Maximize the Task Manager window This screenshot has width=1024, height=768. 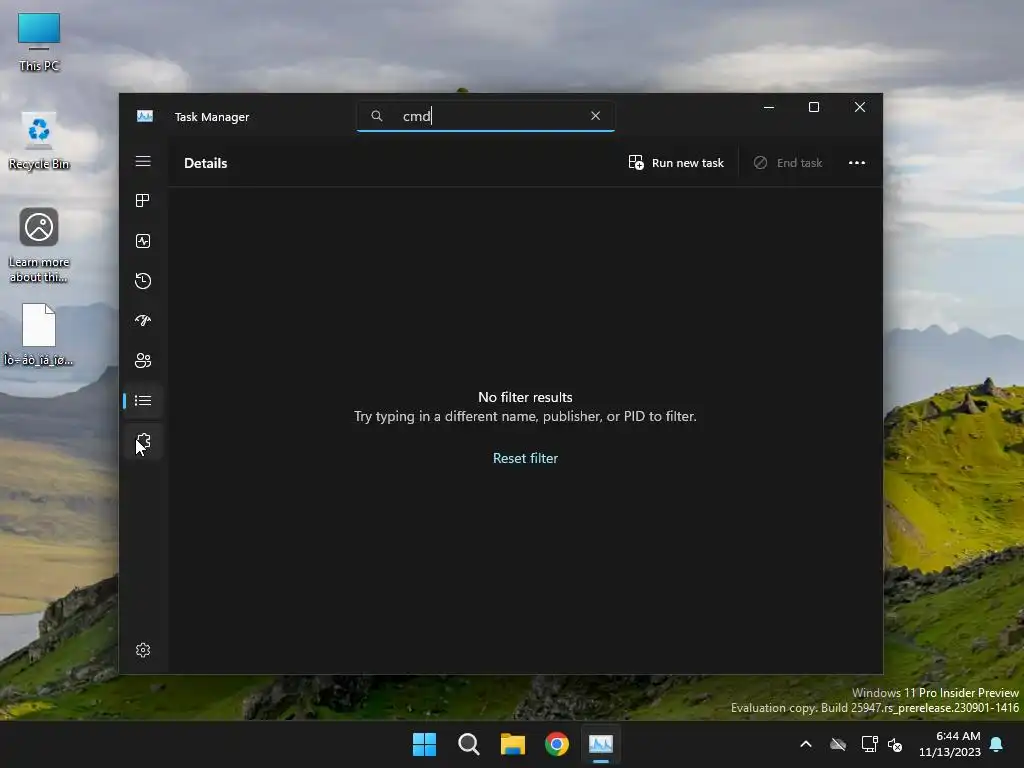(x=814, y=107)
